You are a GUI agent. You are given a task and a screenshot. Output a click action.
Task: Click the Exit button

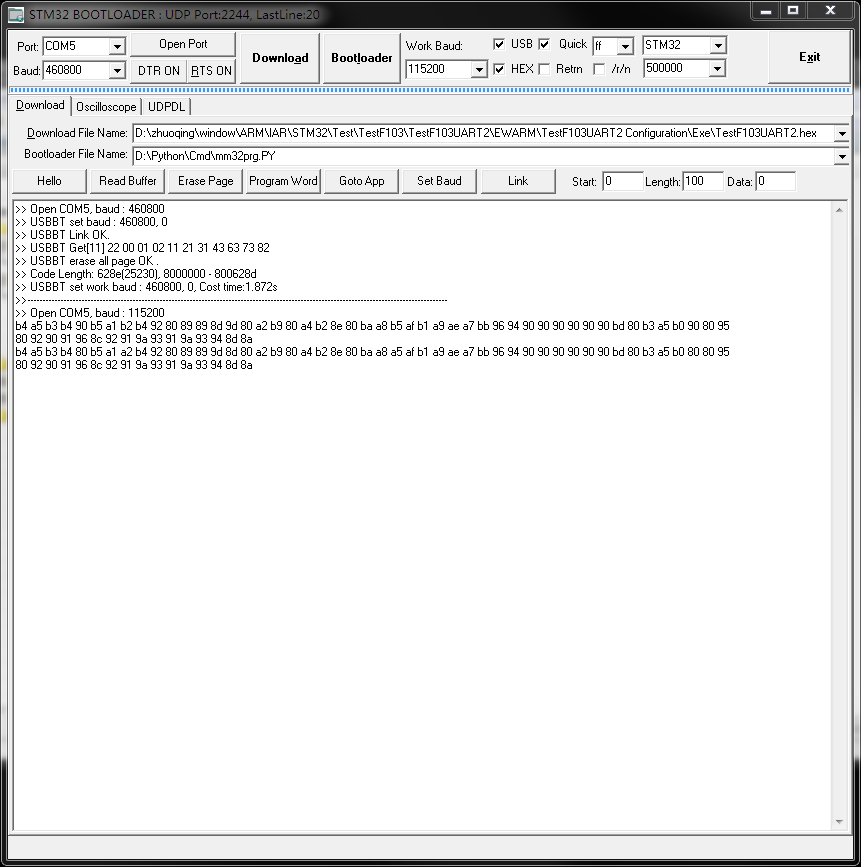(x=809, y=57)
